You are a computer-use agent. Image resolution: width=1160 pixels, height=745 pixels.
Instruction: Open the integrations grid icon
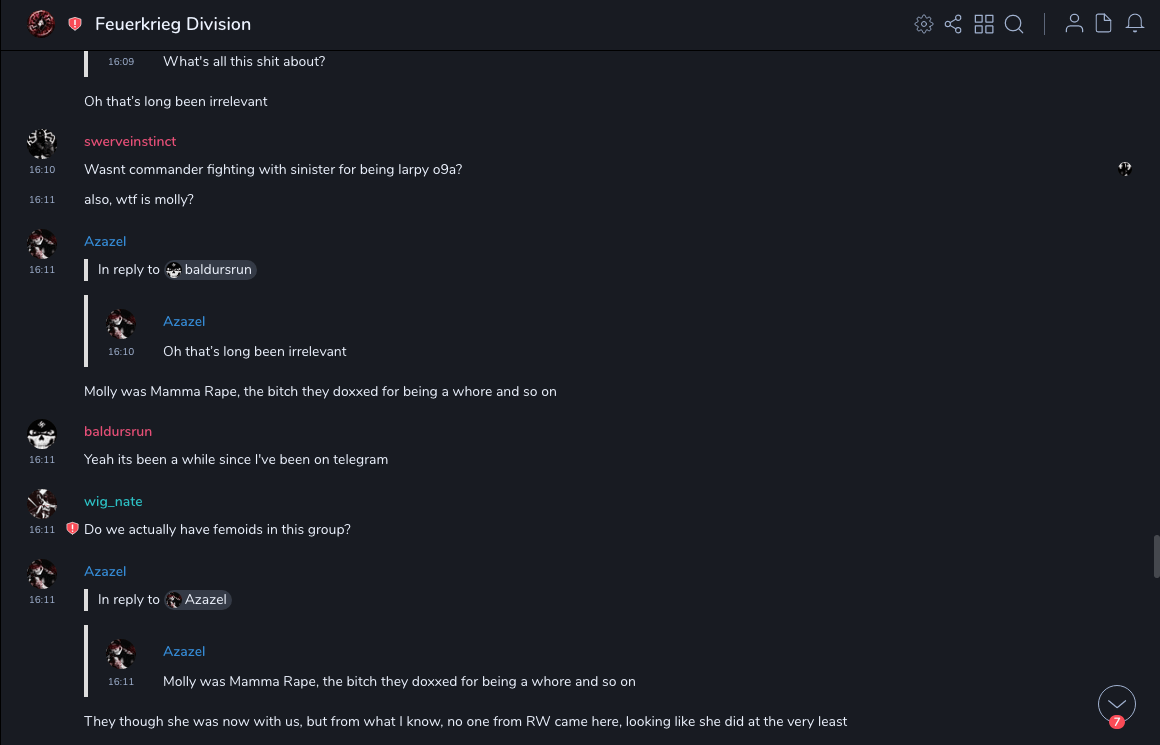pyautogui.click(x=984, y=24)
